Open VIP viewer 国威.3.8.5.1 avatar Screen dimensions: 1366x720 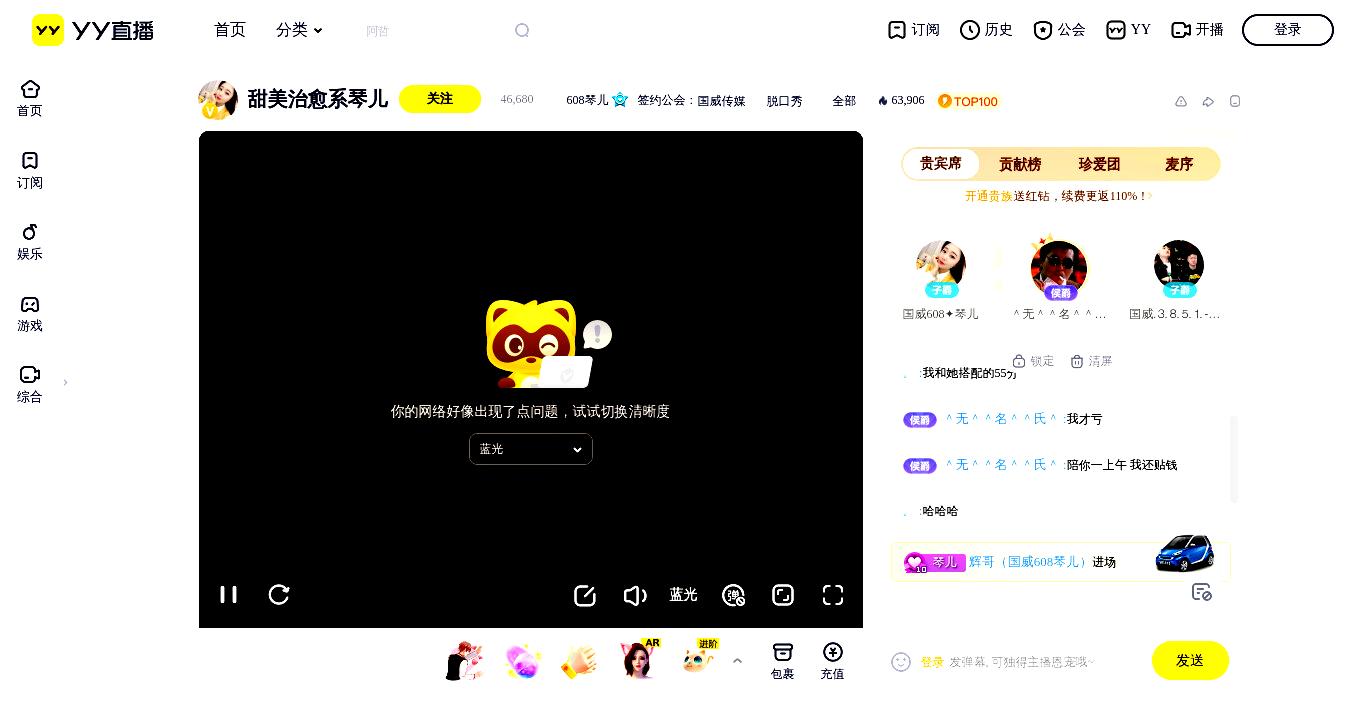click(1179, 267)
